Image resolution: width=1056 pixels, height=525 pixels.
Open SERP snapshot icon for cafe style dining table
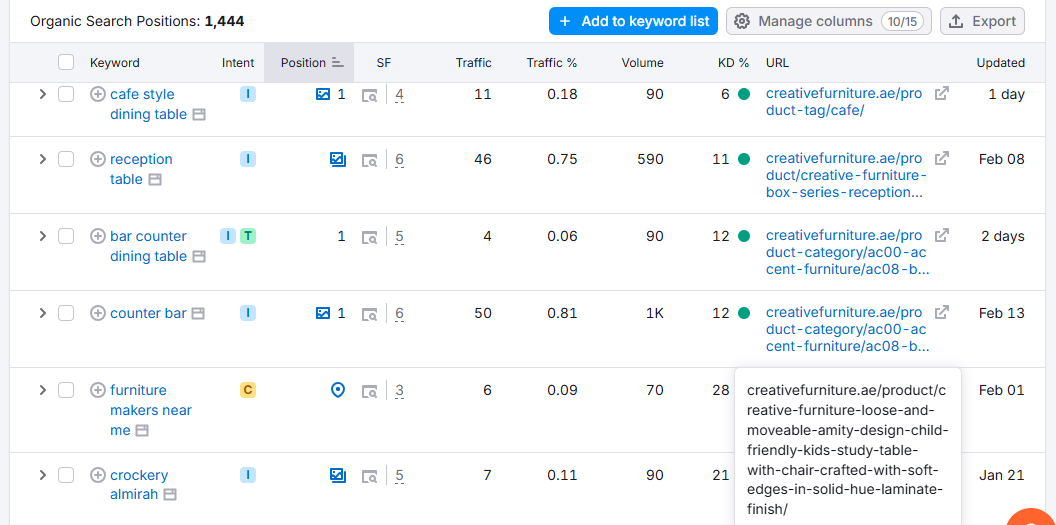pyautogui.click(x=199, y=115)
